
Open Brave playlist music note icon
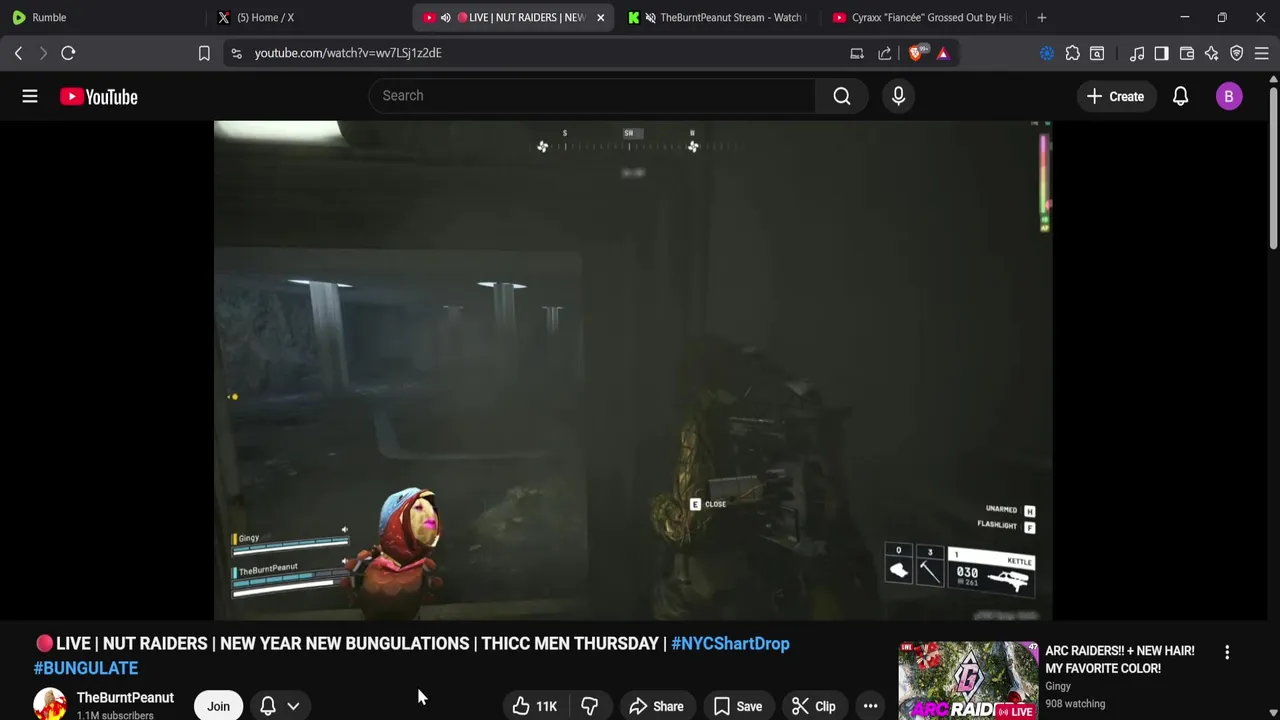1137,53
